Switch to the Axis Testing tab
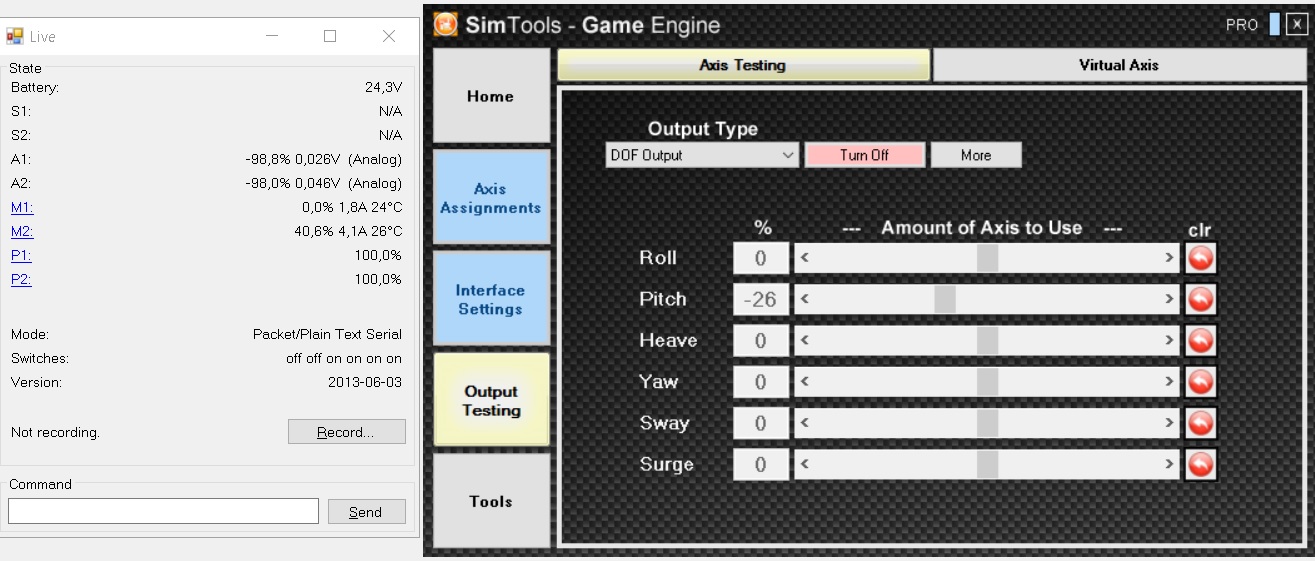This screenshot has height=561, width=1315. click(x=743, y=65)
